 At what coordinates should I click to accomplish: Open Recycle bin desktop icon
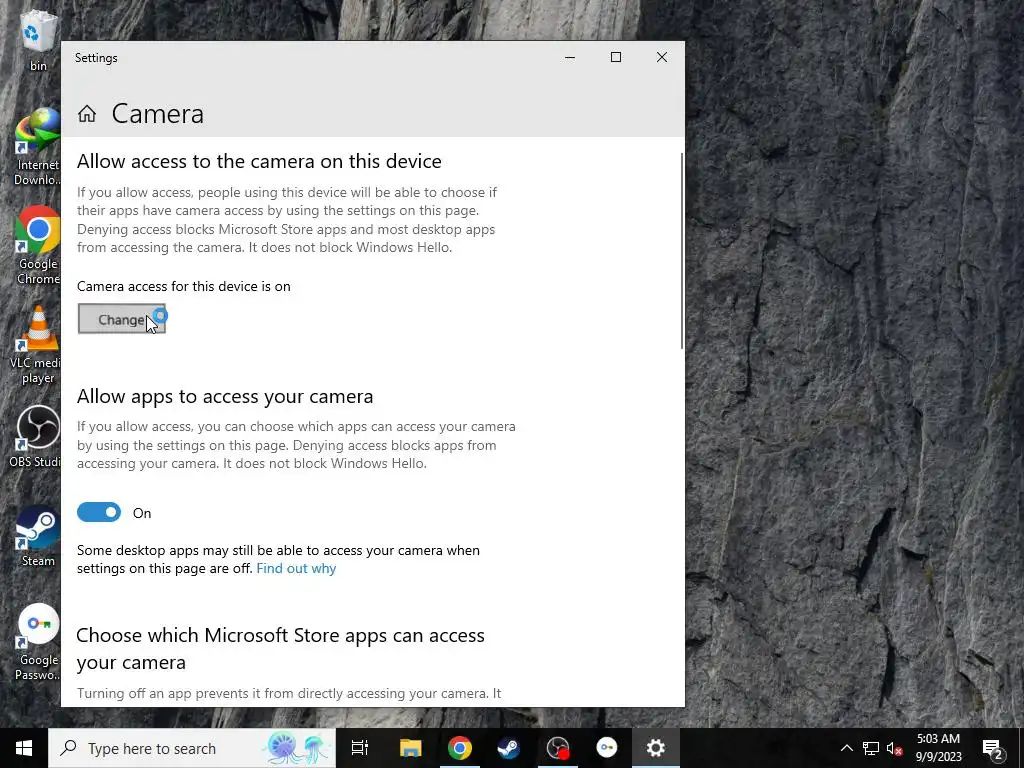38,40
